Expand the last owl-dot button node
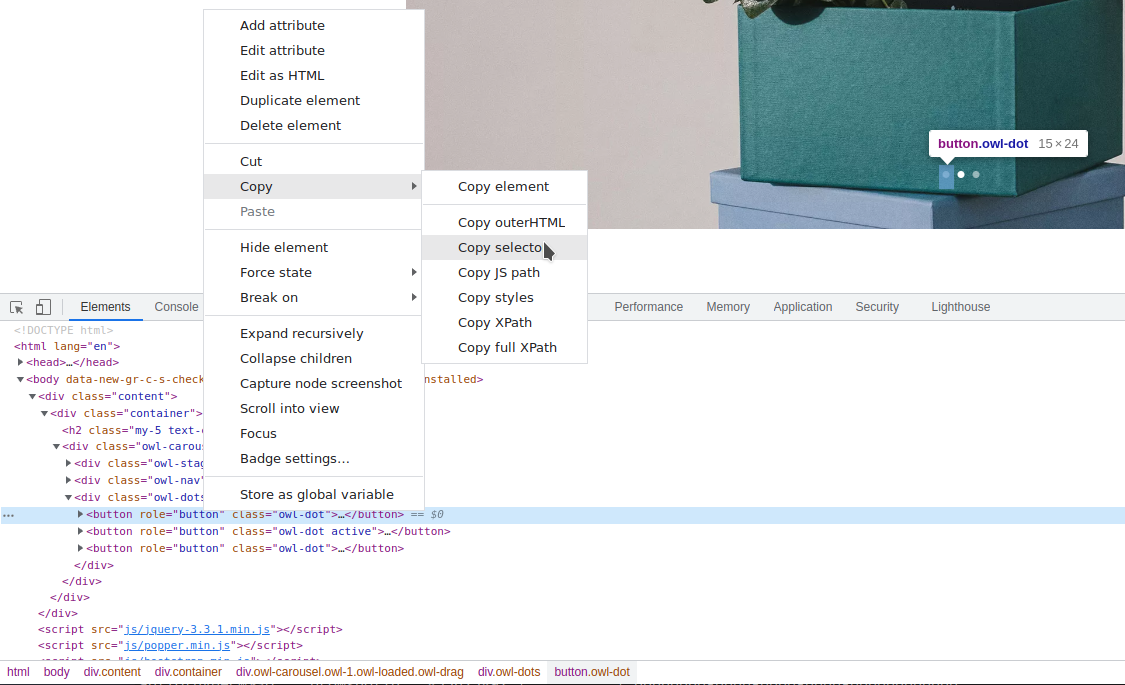The width and height of the screenshot is (1125, 685). click(x=80, y=549)
